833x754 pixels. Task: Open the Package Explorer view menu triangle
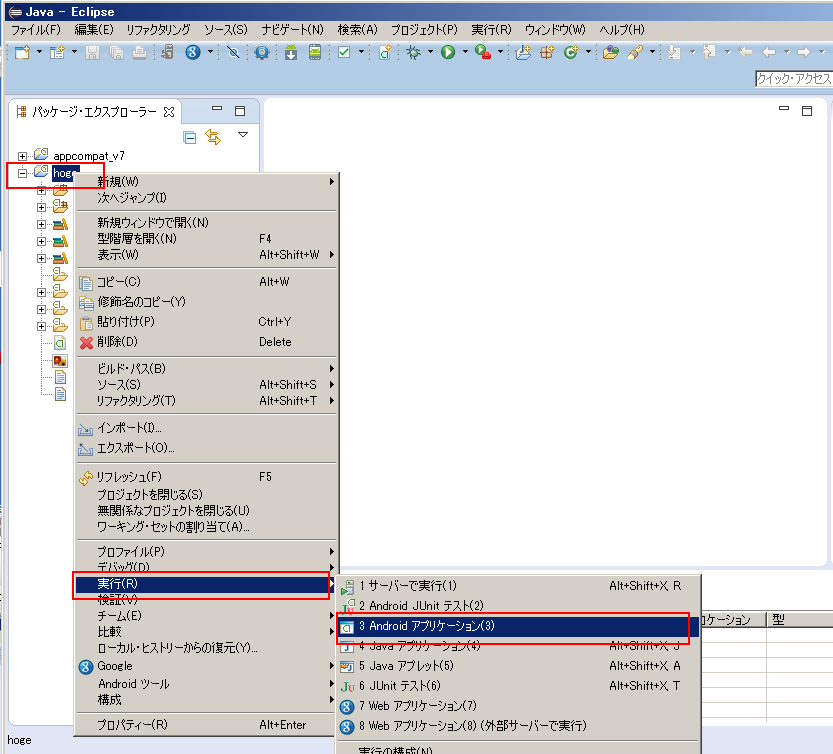(243, 135)
